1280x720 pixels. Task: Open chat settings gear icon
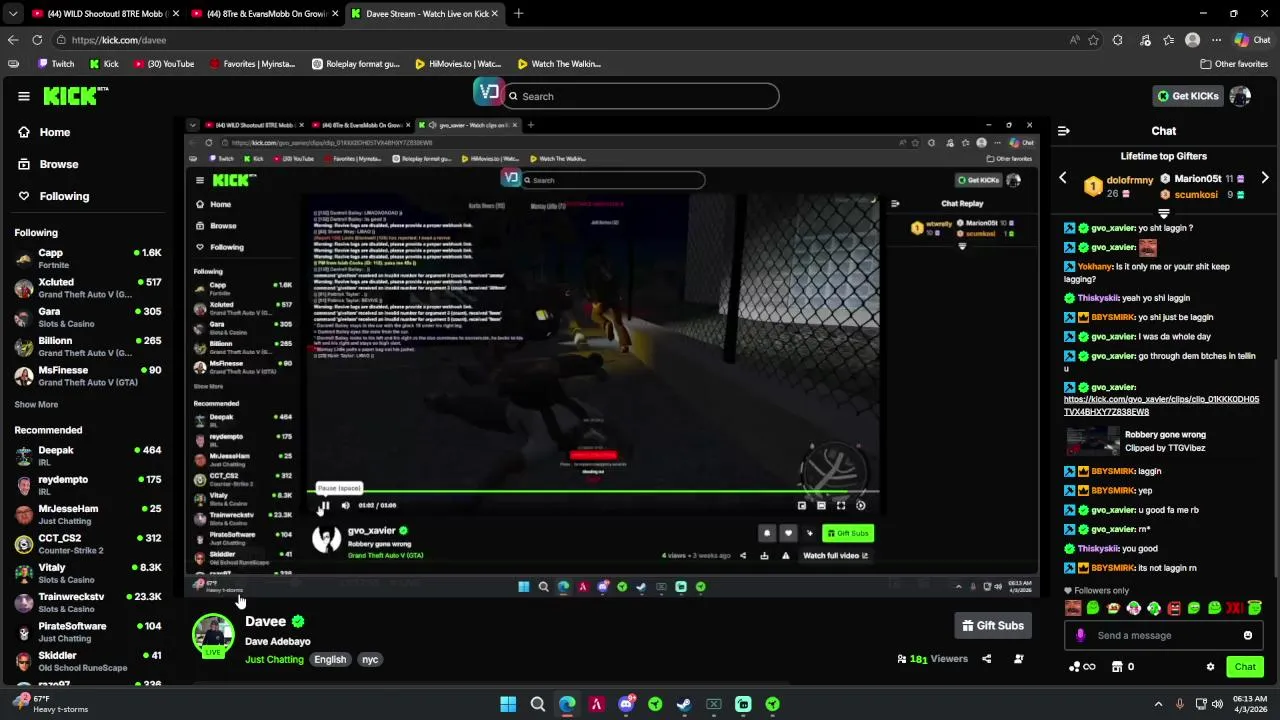[x=1210, y=667]
